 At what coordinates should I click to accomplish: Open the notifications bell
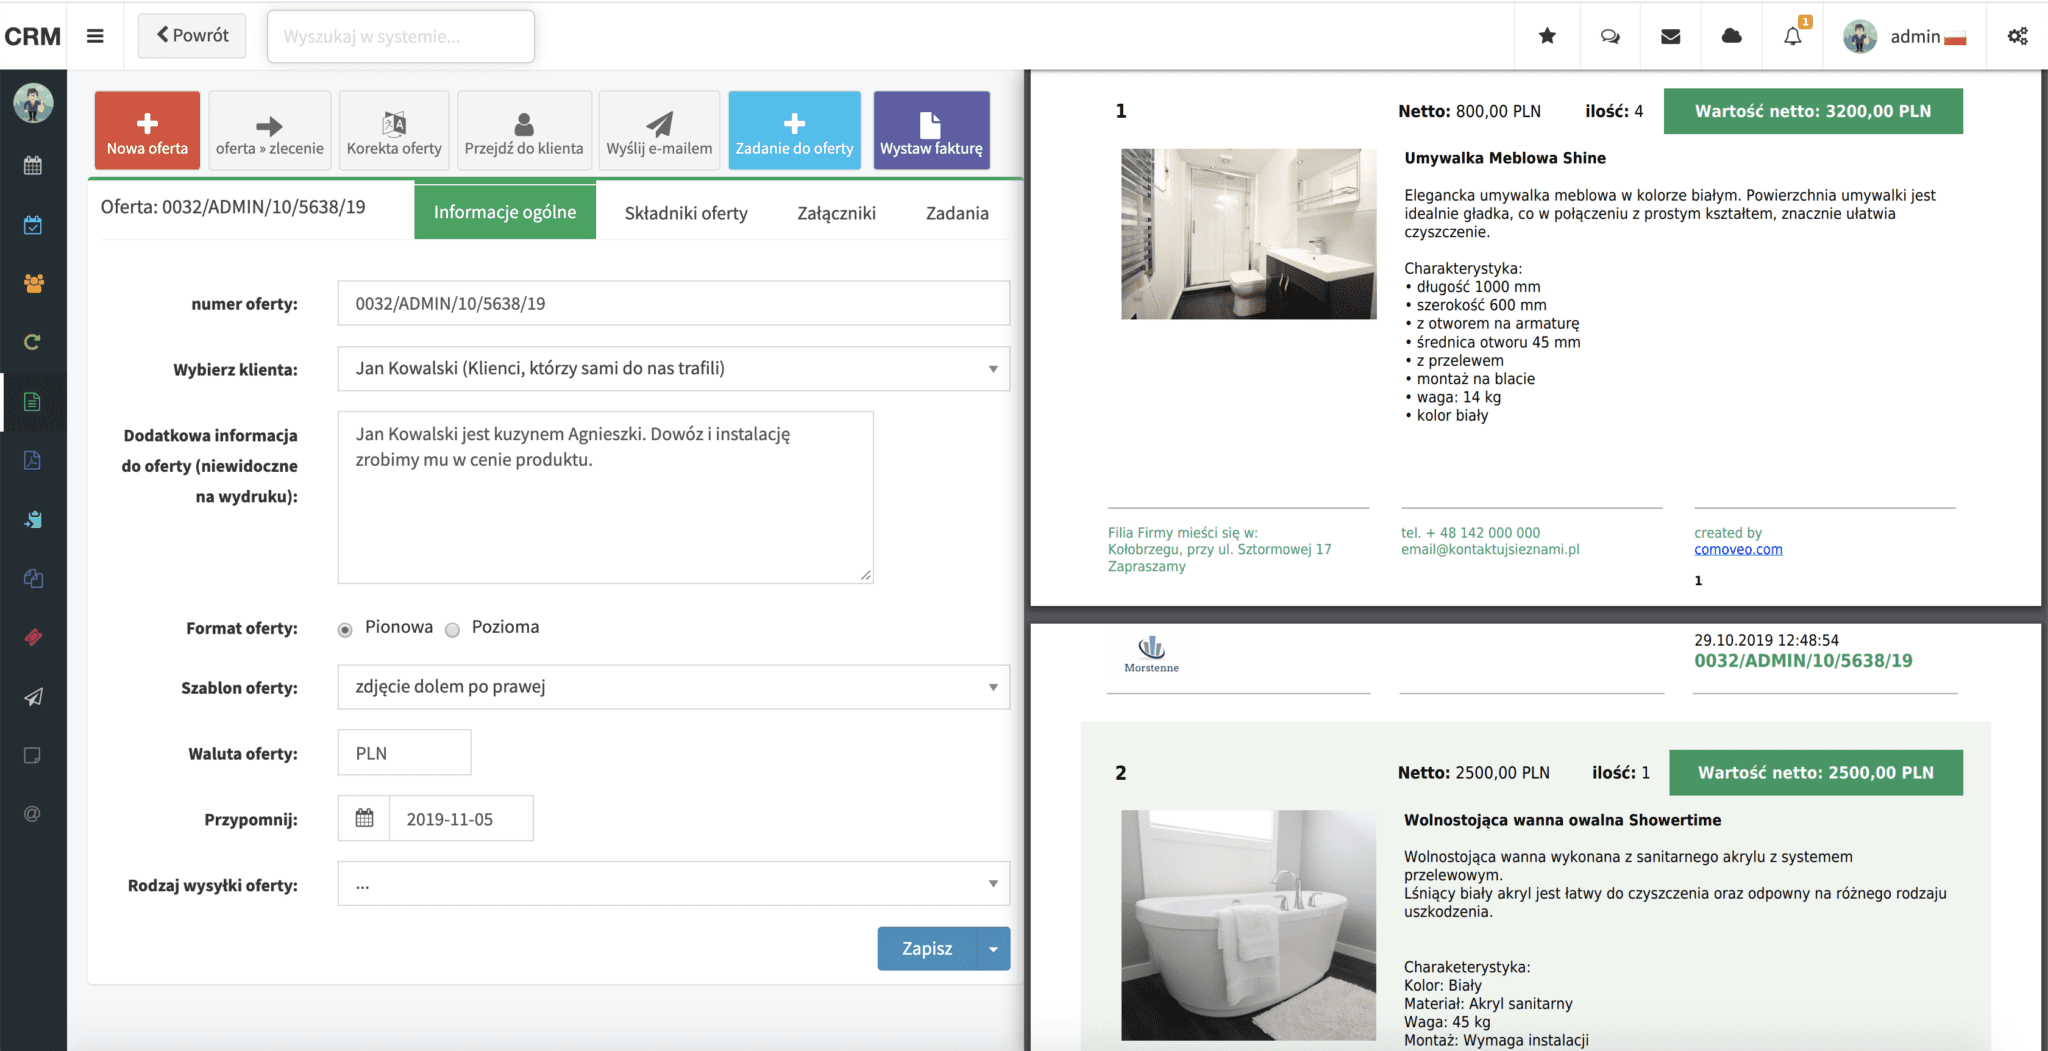1793,36
